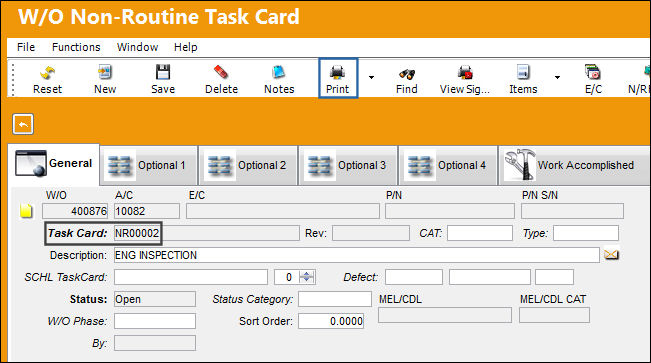Click the P/N field
Screen dimensions: 651x363
[450, 211]
